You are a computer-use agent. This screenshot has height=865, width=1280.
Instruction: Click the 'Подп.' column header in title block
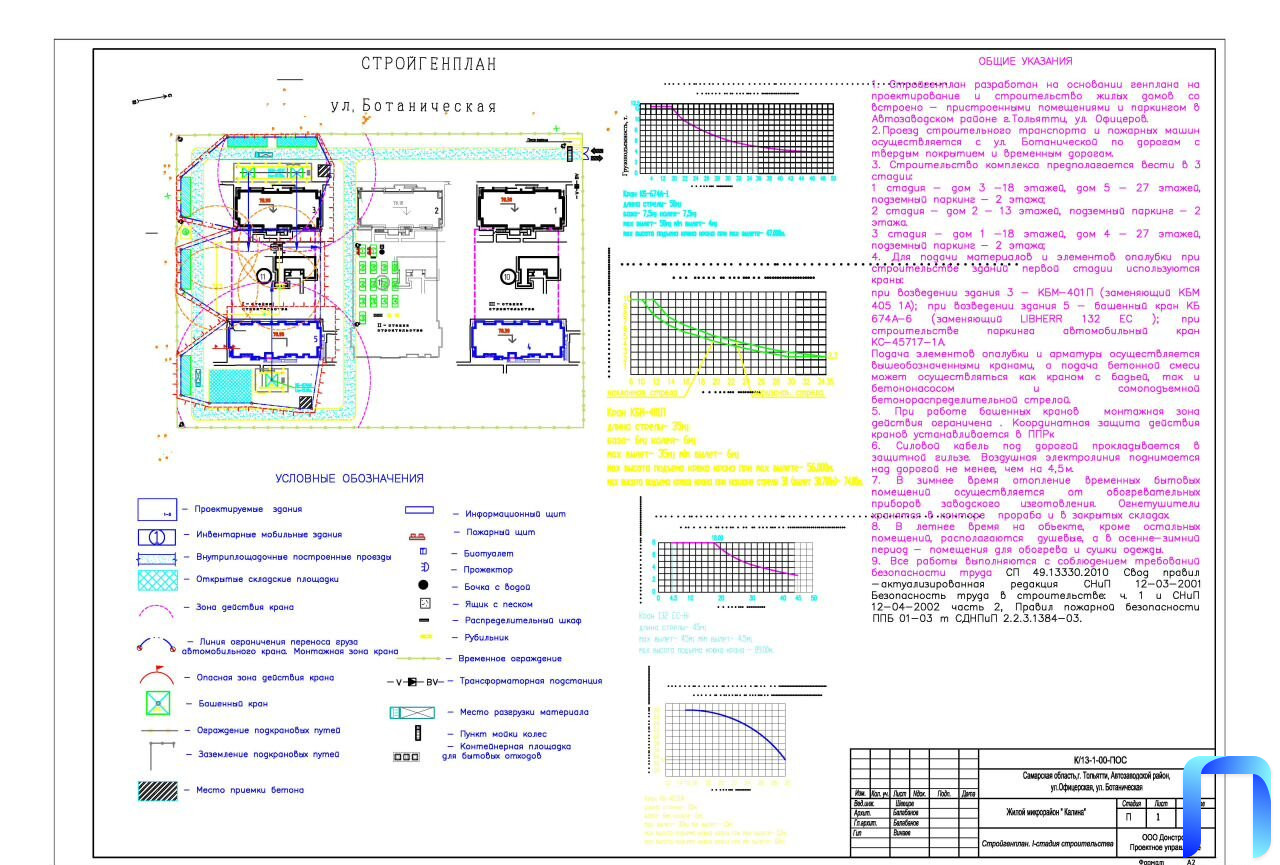[x=943, y=794]
